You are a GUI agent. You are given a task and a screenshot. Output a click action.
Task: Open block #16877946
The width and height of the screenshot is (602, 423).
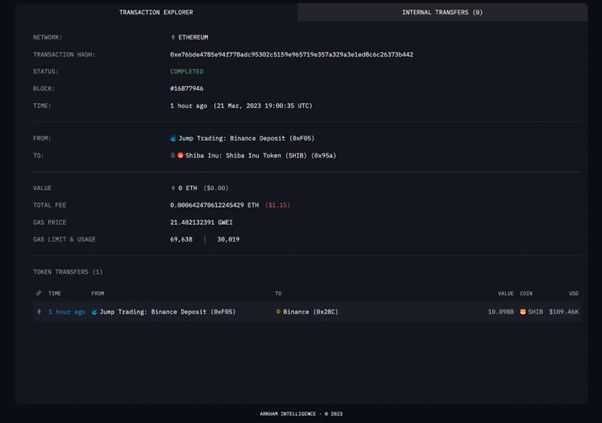(x=187, y=89)
